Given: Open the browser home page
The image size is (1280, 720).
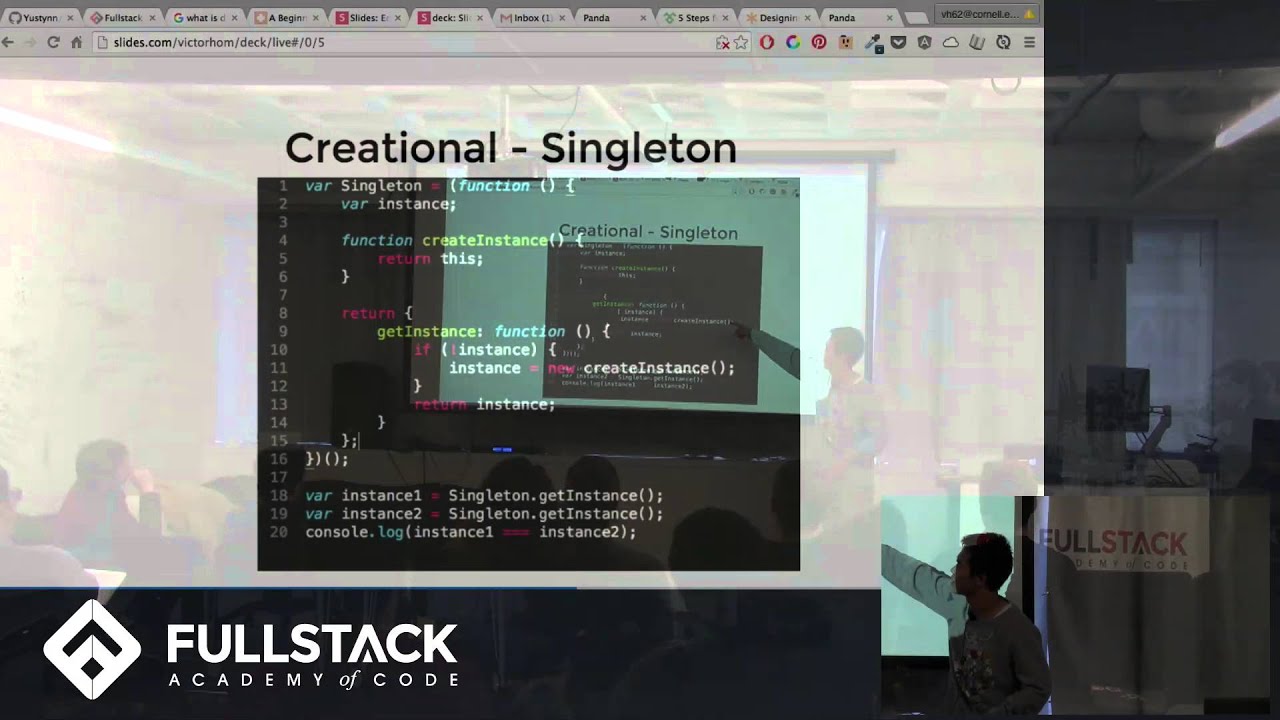Looking at the screenshot, I should (76, 42).
